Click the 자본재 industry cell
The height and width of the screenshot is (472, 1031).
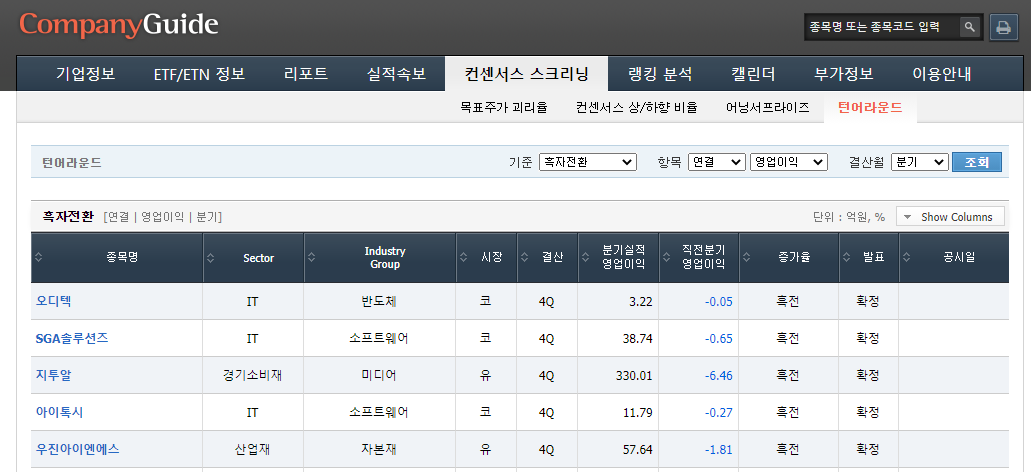[x=379, y=449]
